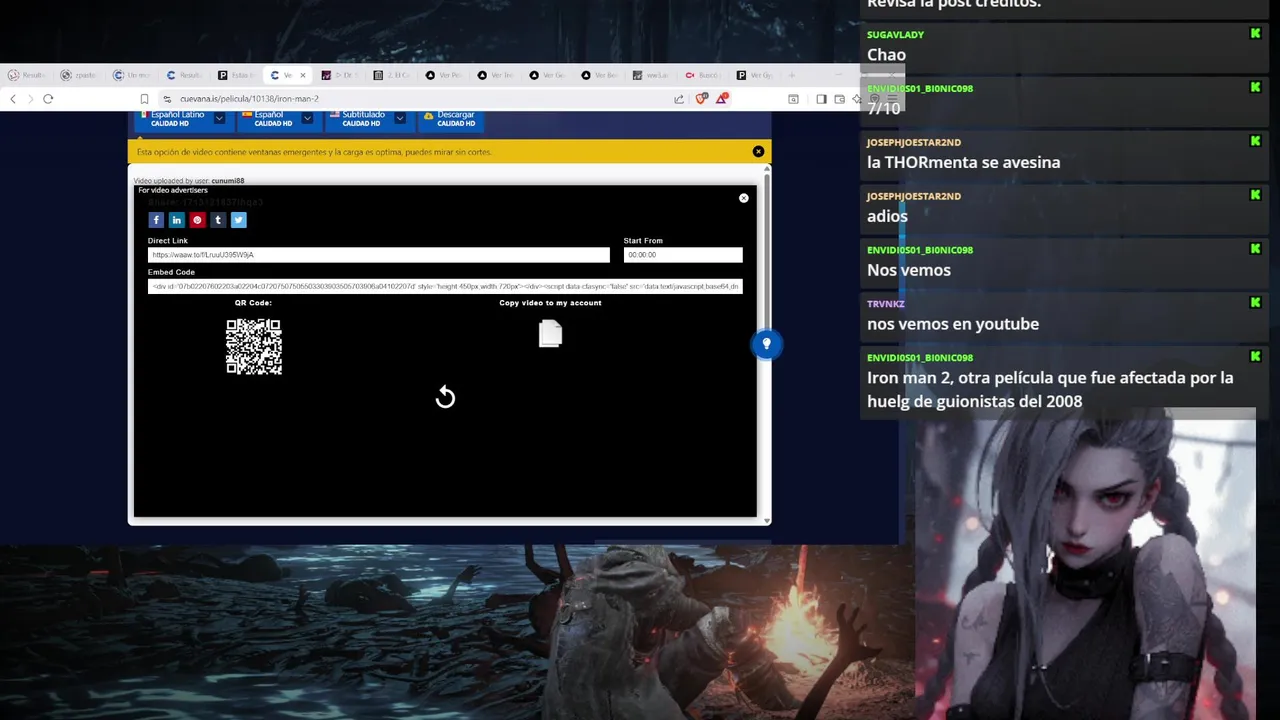Click the K badge on 'la THORmenta' message

[1255, 141]
